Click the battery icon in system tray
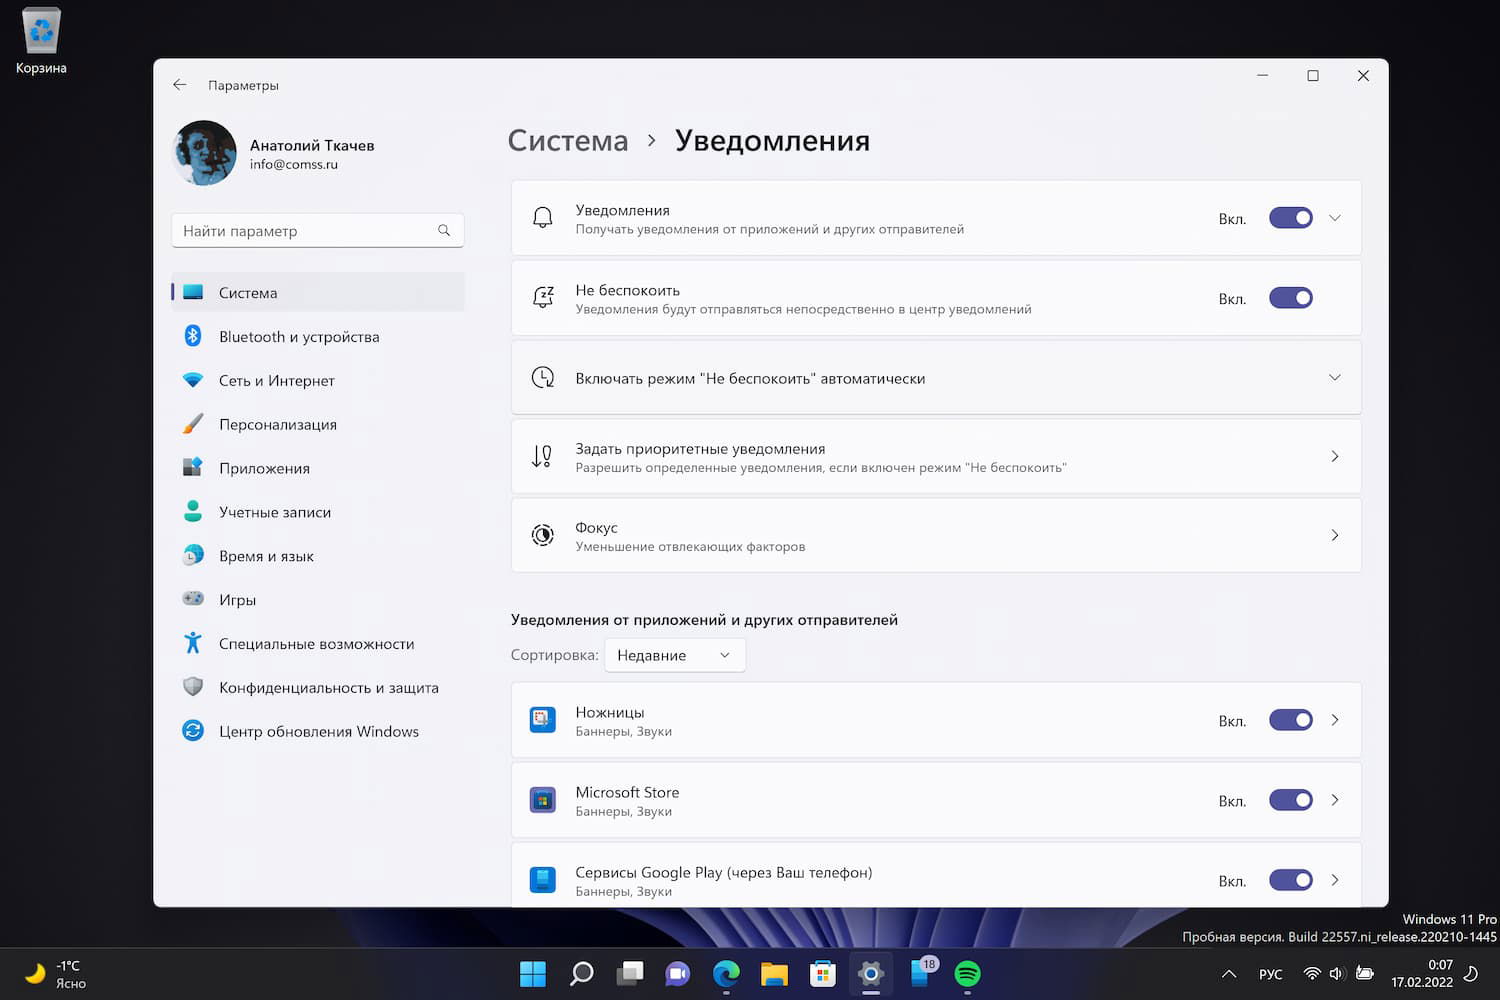The width and height of the screenshot is (1500, 1000). pyautogui.click(x=1365, y=973)
